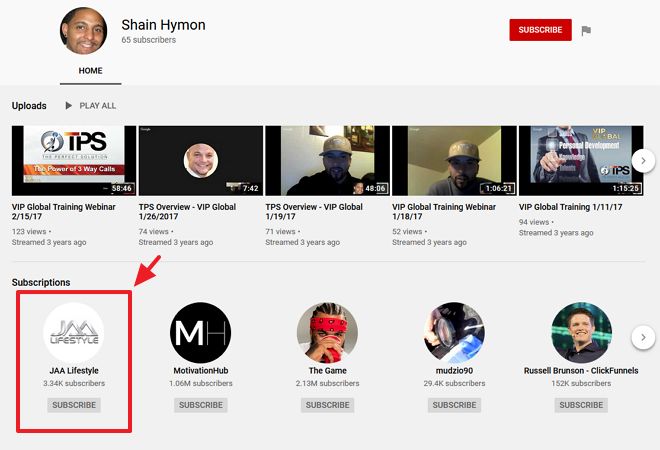The height and width of the screenshot is (450, 660).
Task: Click the 123 views text
Action: click(29, 232)
